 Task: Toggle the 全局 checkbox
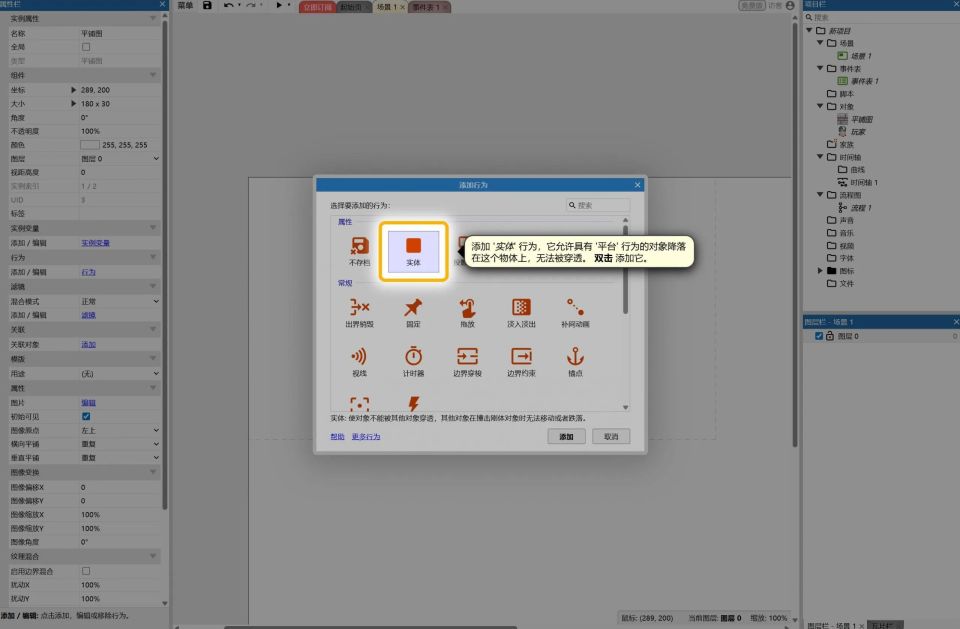86,47
